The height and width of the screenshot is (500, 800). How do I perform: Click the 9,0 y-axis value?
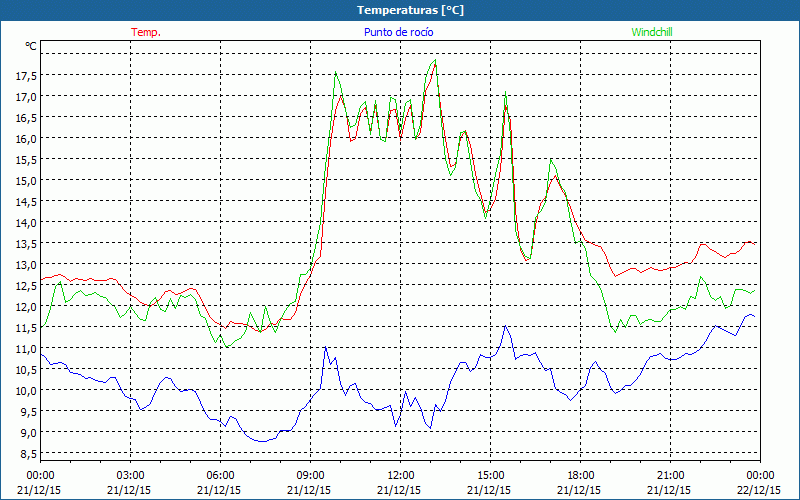pos(29,433)
